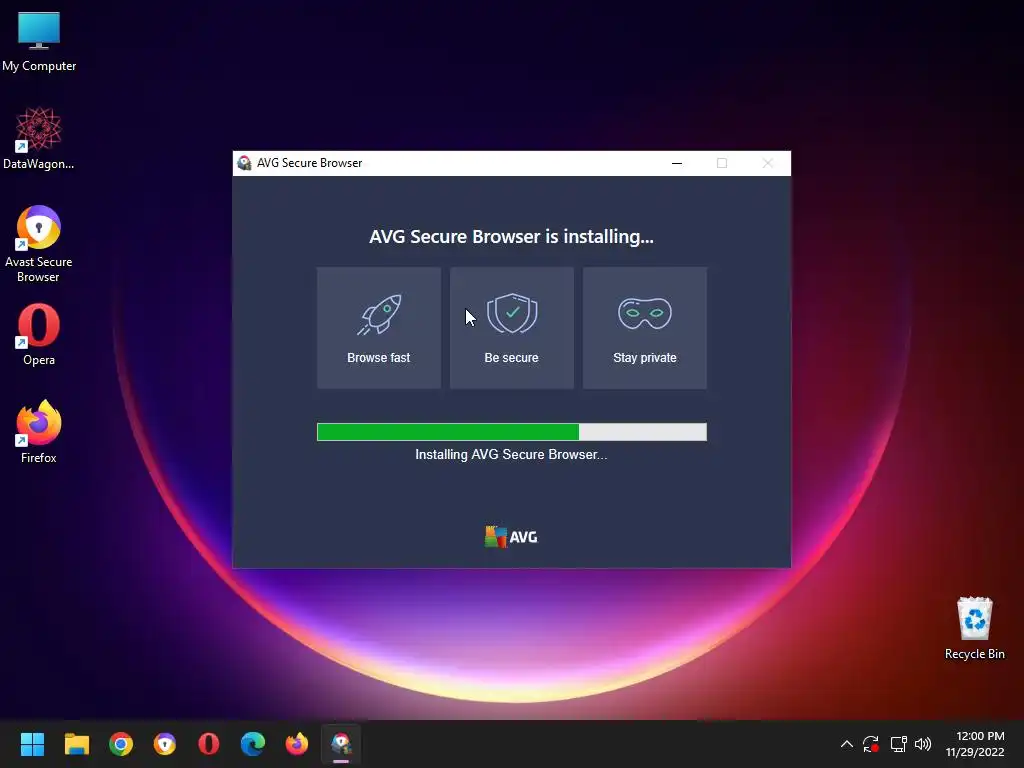
Task: Click the 'Installing AVG Secure Browser...' status text
Action: [511, 455]
